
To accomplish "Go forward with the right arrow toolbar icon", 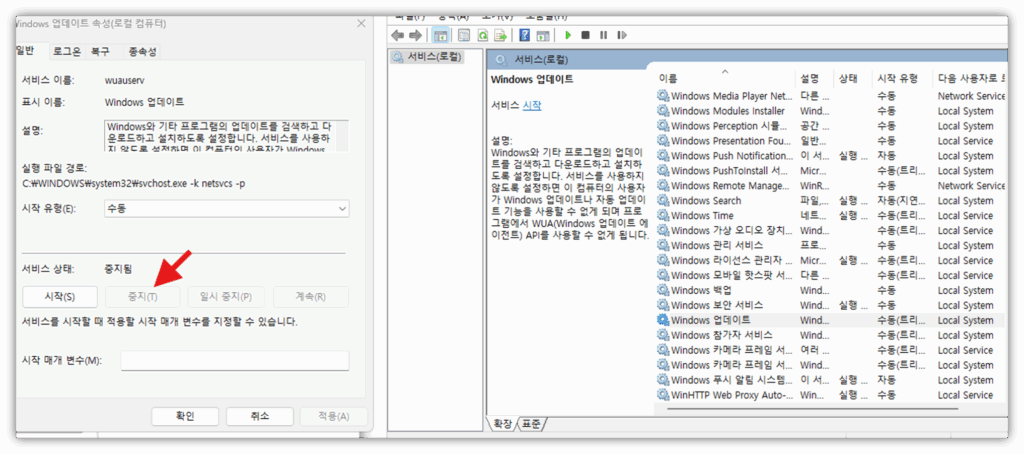I will tap(415, 35).
